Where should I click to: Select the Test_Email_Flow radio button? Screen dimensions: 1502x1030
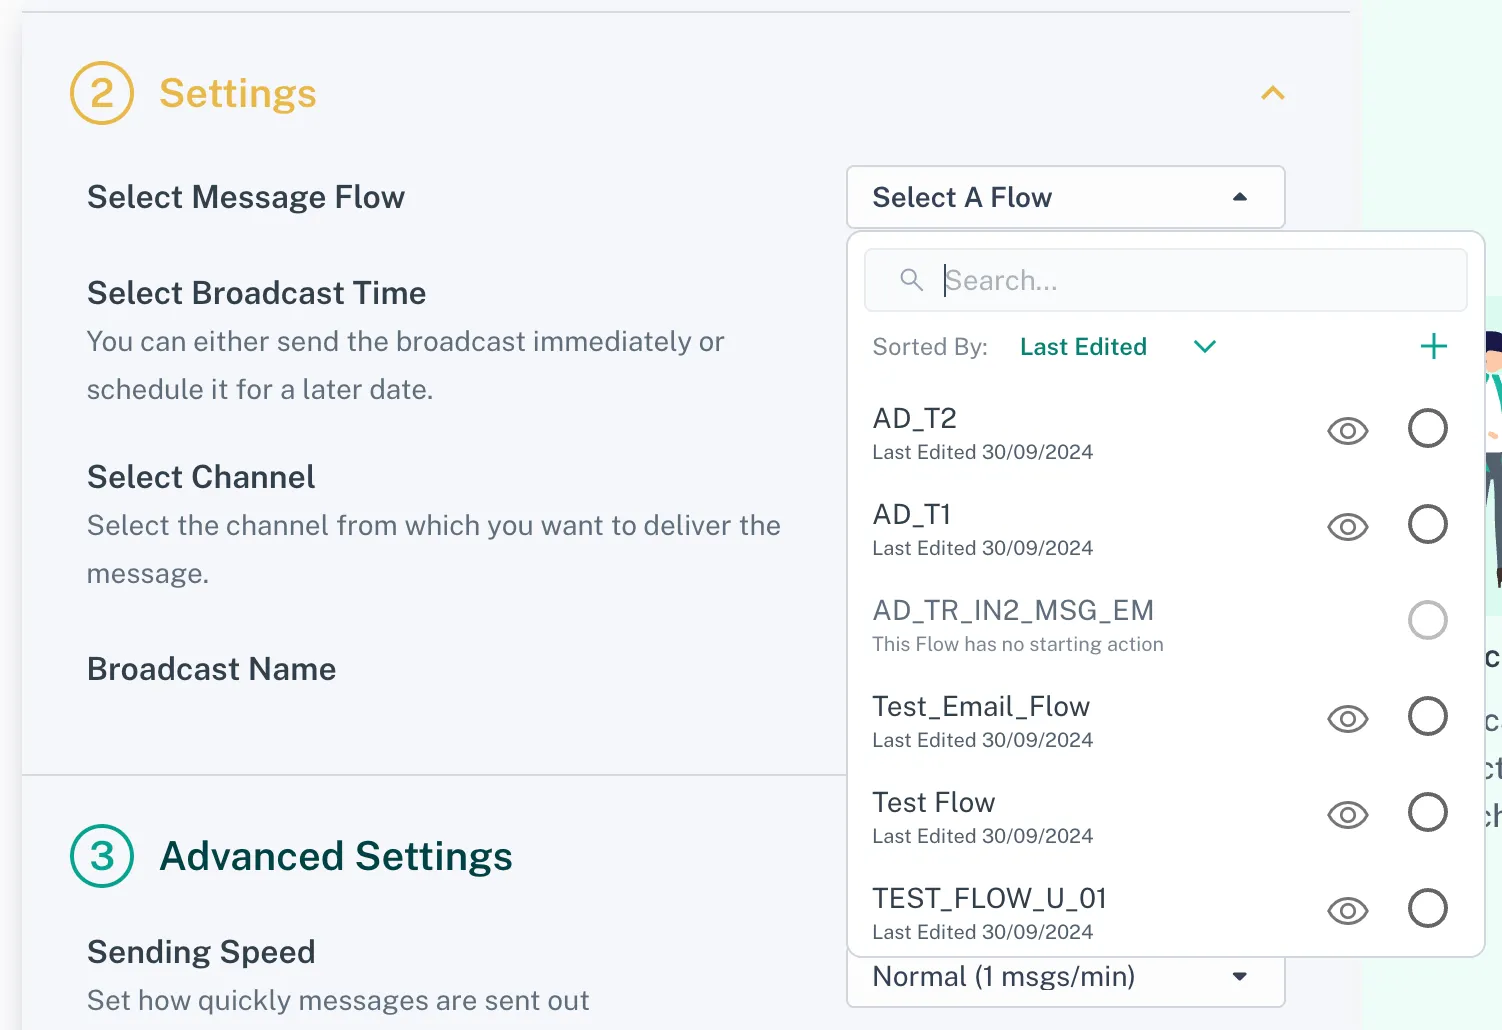[x=1427, y=716]
